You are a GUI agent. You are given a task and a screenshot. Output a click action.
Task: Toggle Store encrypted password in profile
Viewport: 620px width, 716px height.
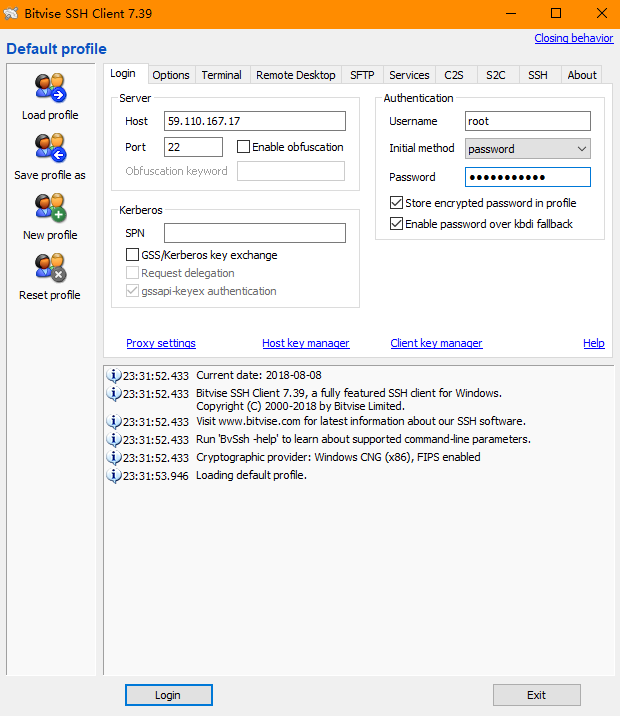(396, 202)
